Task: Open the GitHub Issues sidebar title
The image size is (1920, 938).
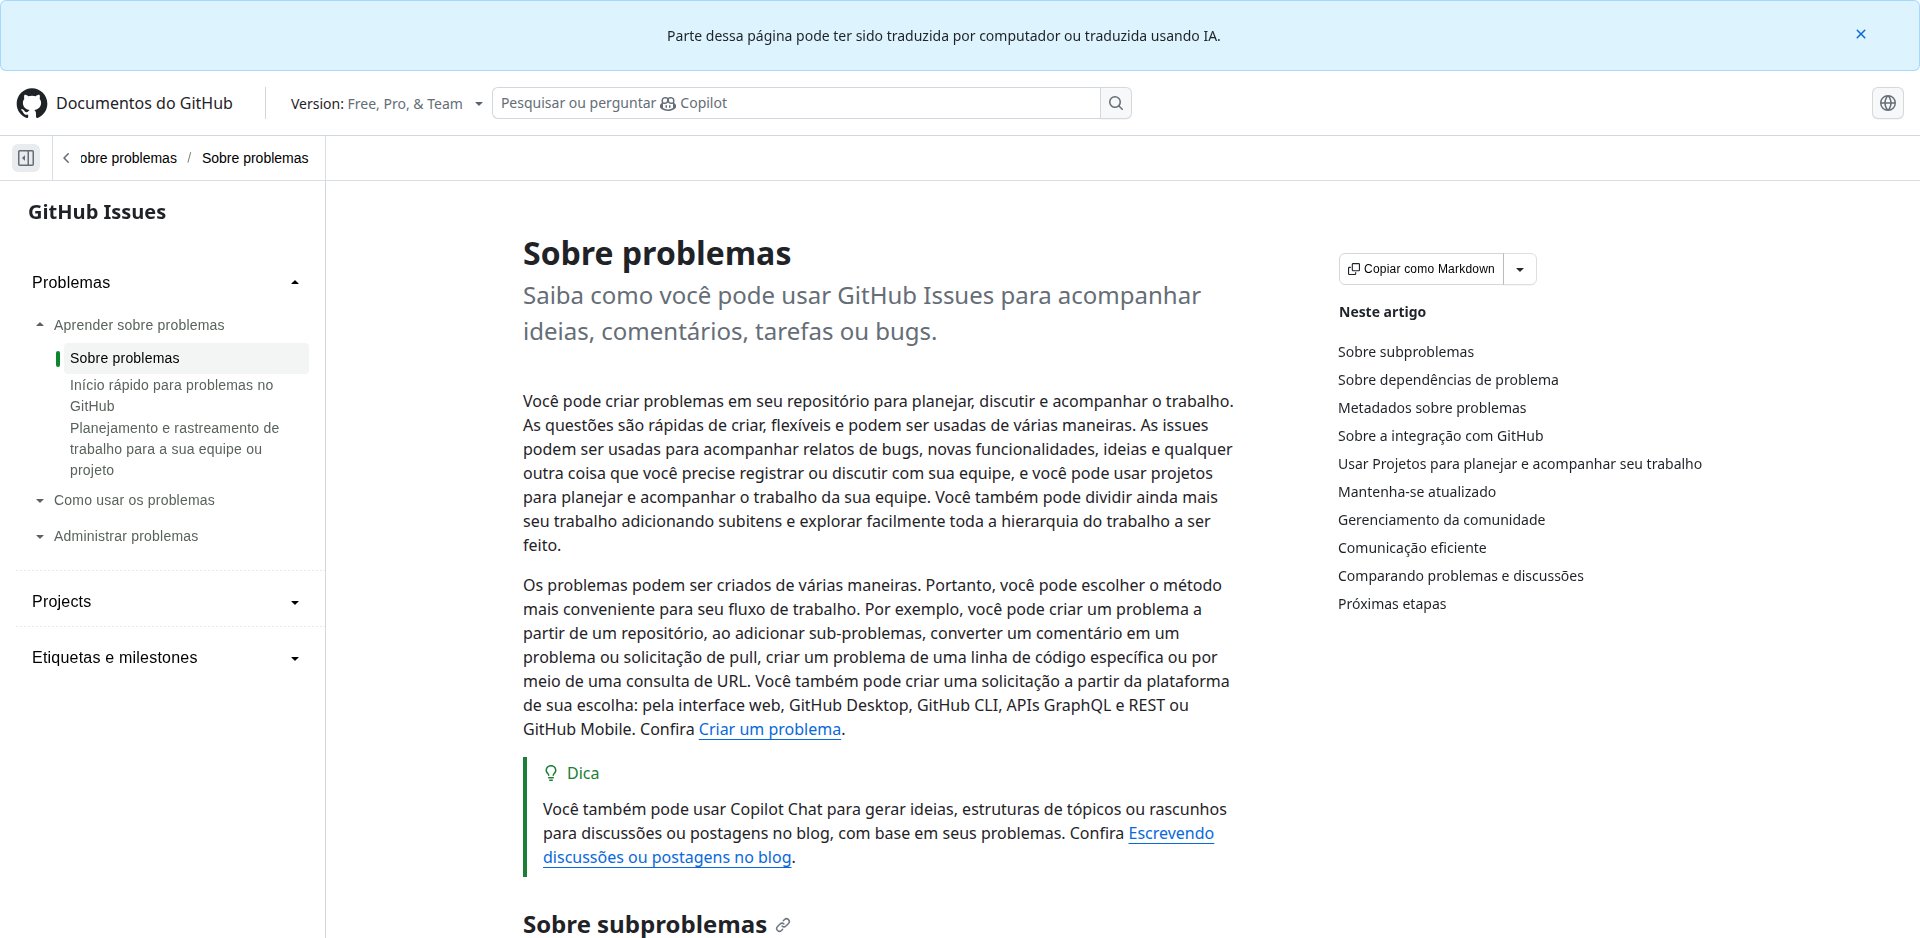Action: [x=97, y=212]
